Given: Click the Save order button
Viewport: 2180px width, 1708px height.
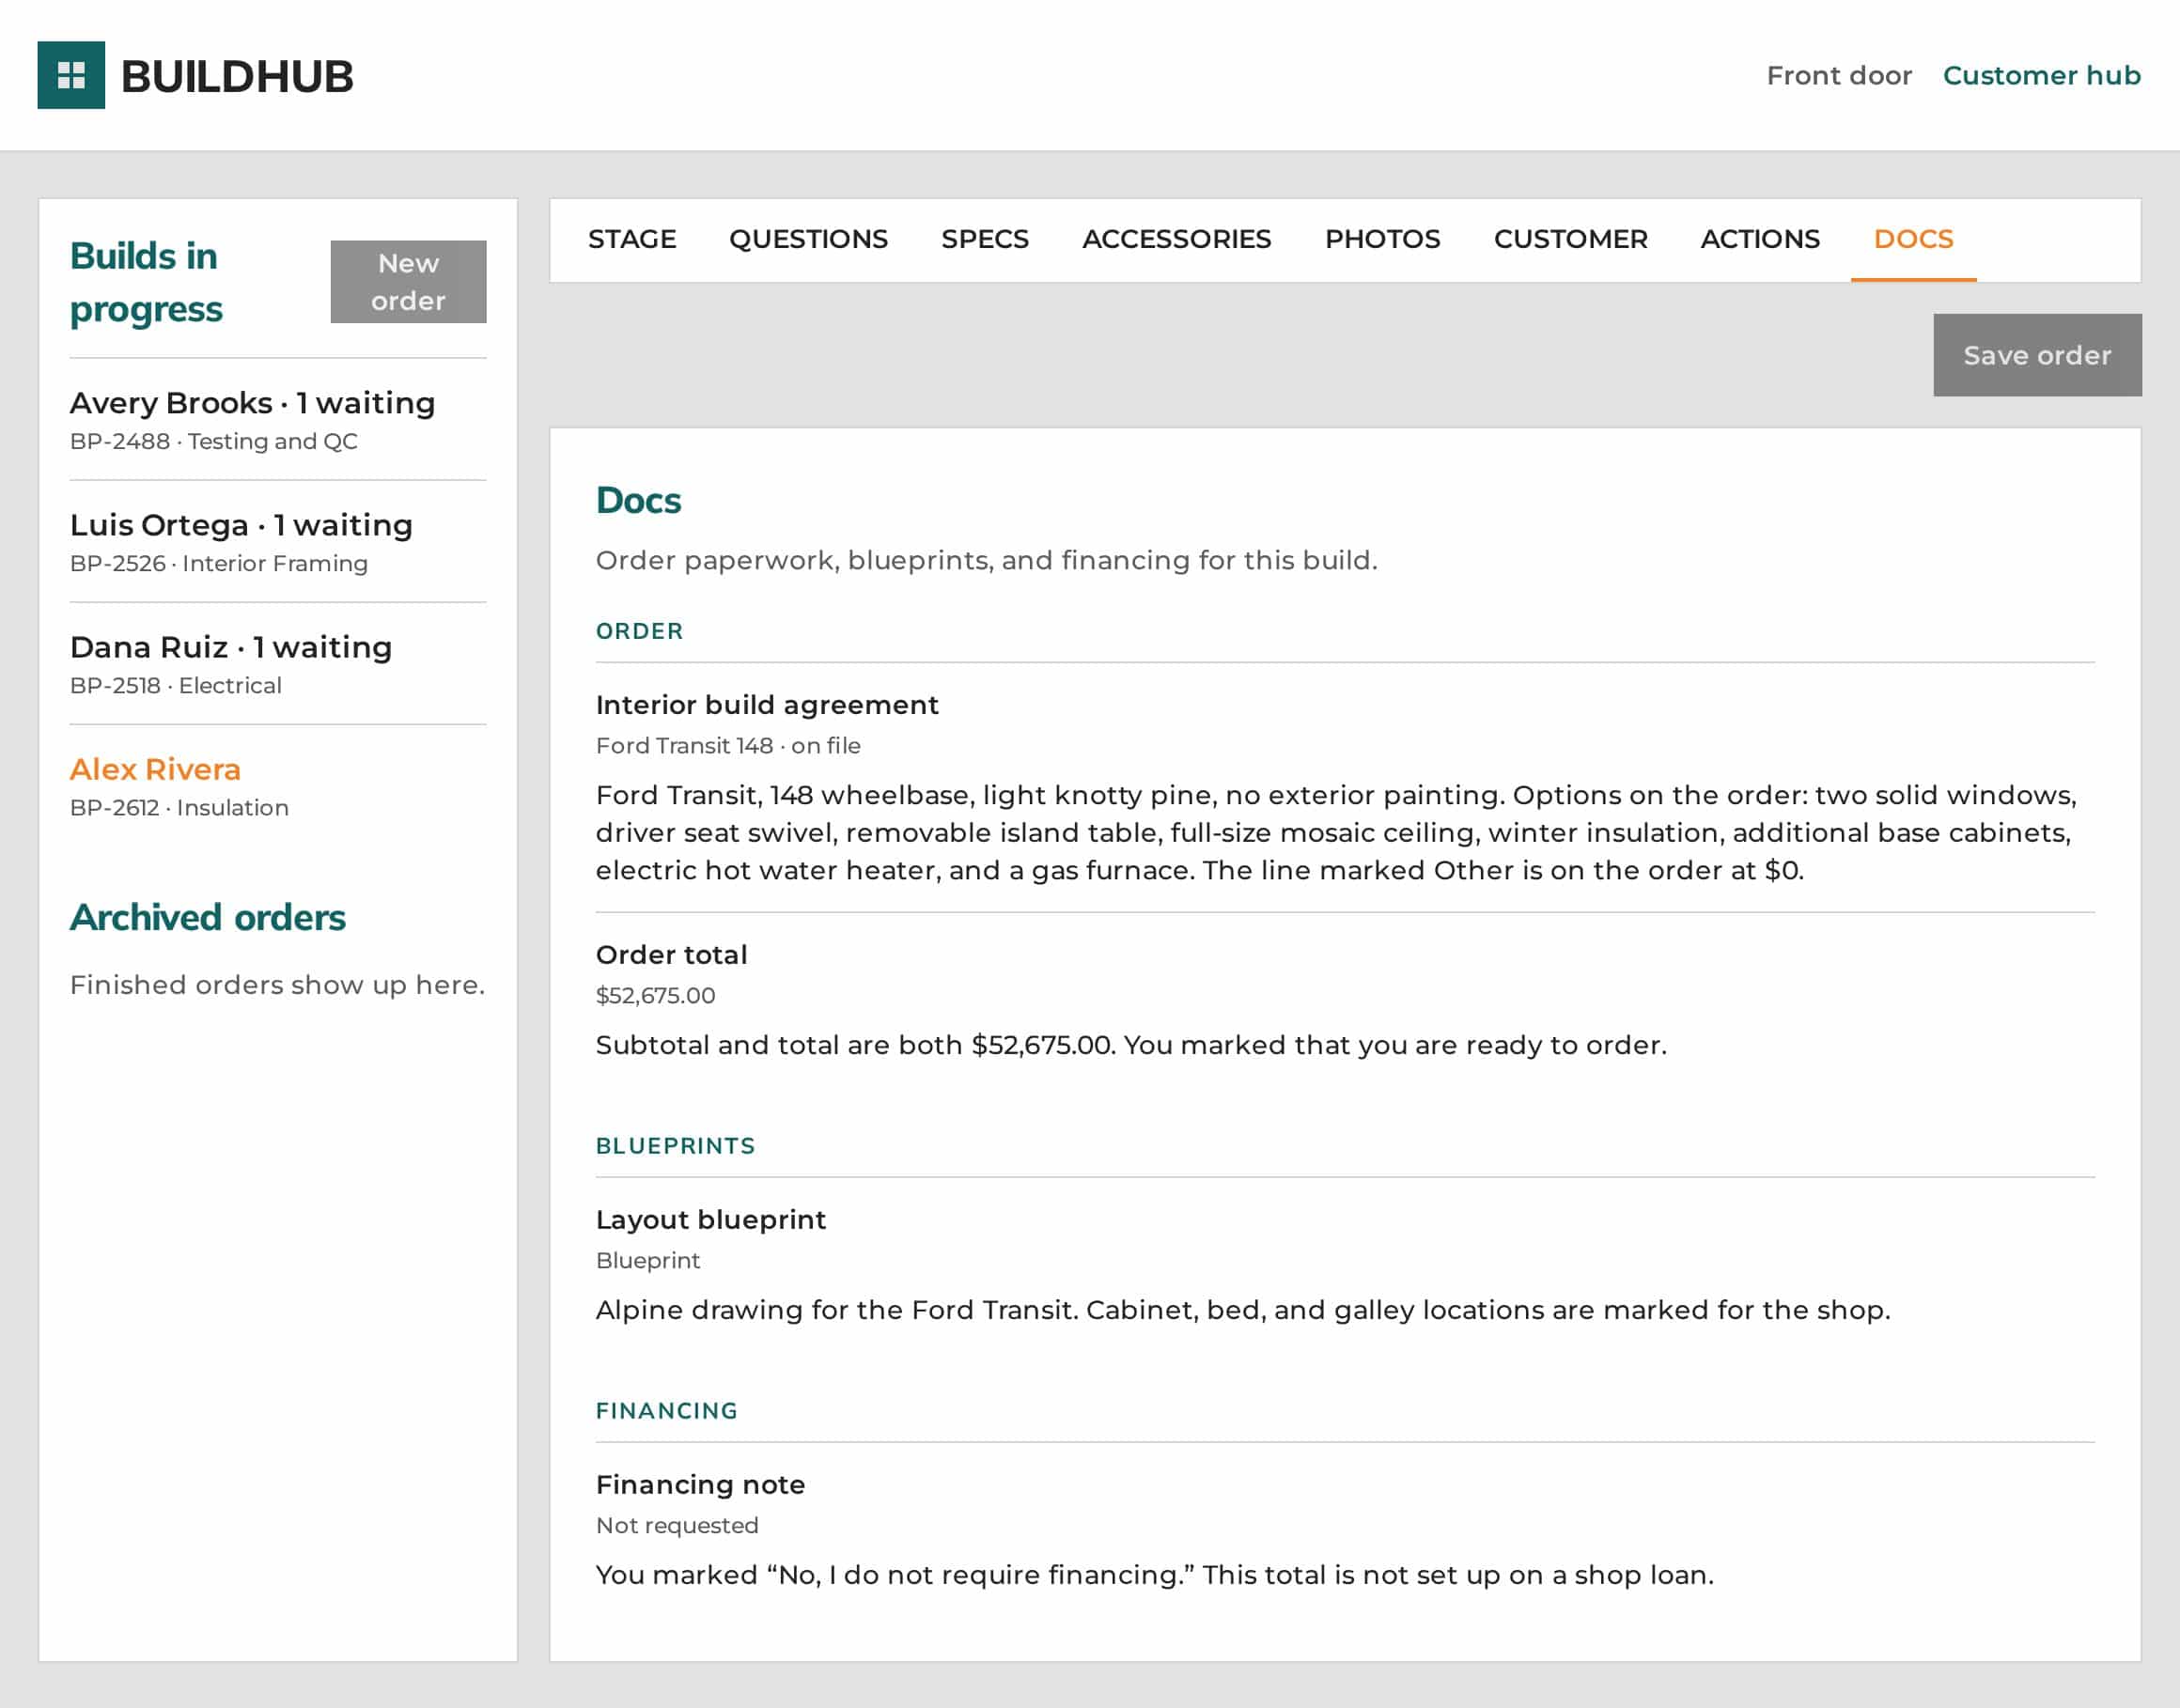Looking at the screenshot, I should [2037, 355].
